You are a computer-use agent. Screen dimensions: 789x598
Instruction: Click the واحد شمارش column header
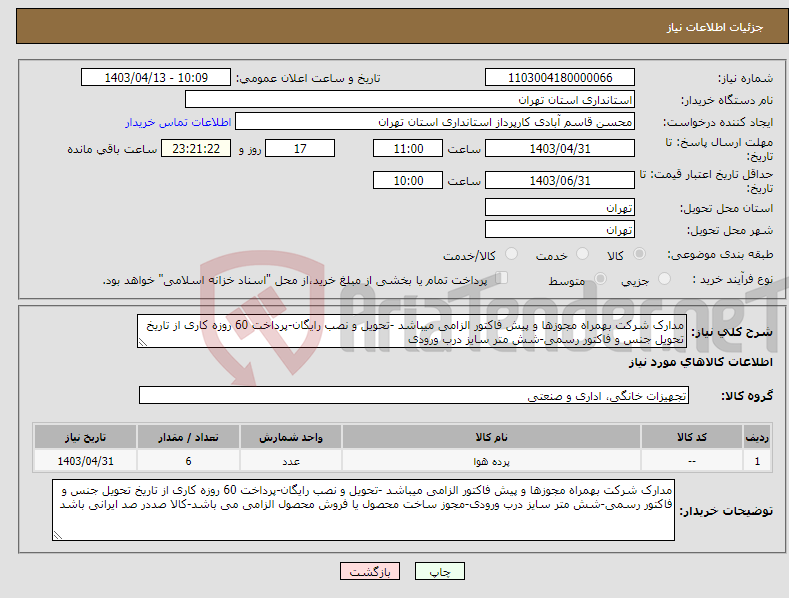click(291, 437)
